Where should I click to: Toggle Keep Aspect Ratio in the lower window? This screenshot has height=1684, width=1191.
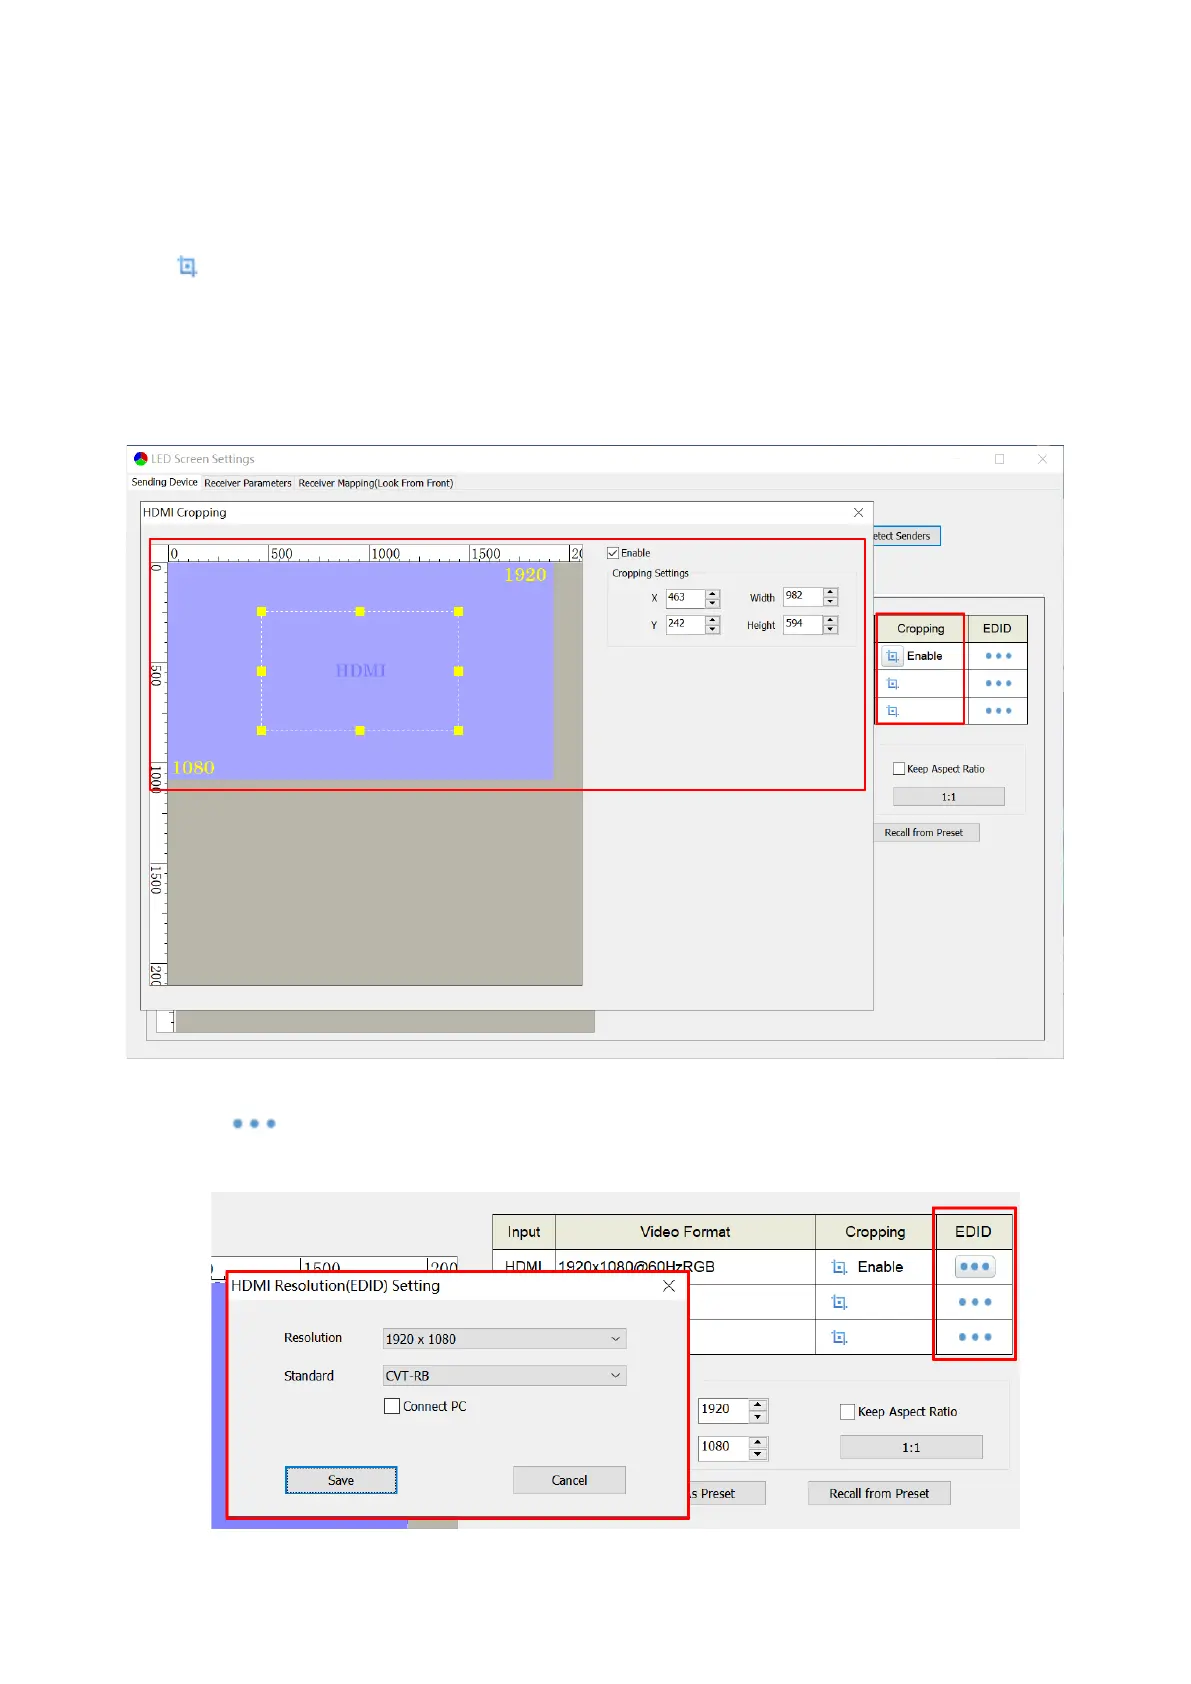tap(847, 1412)
